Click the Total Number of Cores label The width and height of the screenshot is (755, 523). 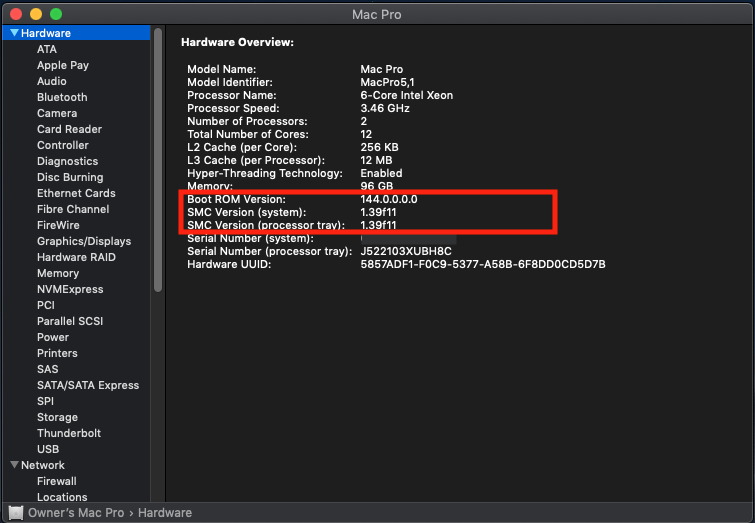pyautogui.click(x=247, y=134)
